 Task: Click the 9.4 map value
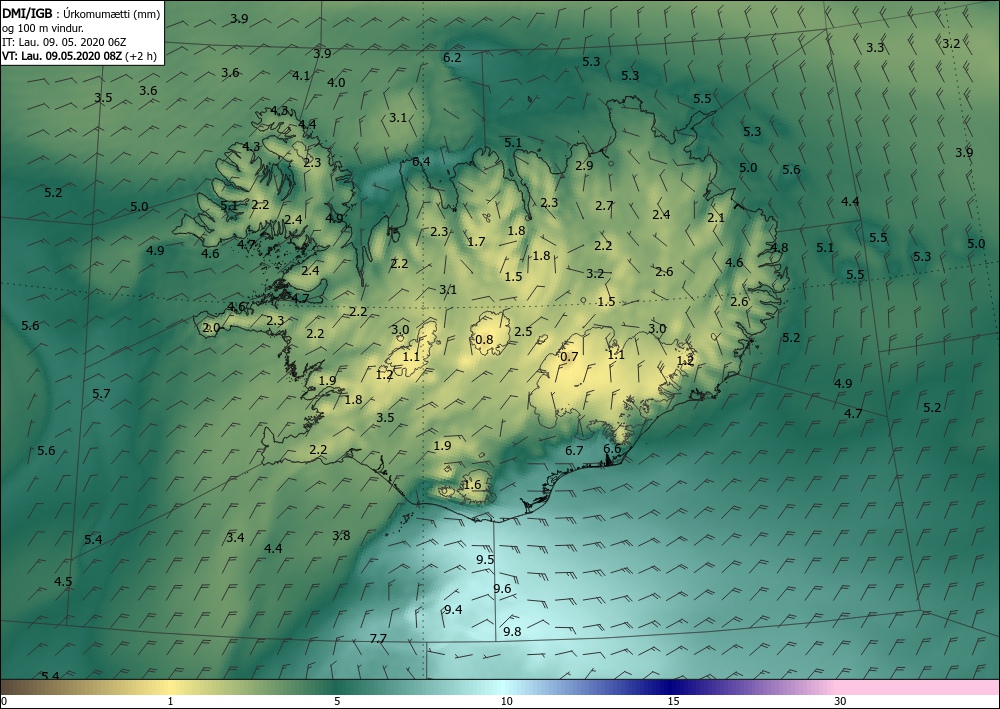point(453,610)
